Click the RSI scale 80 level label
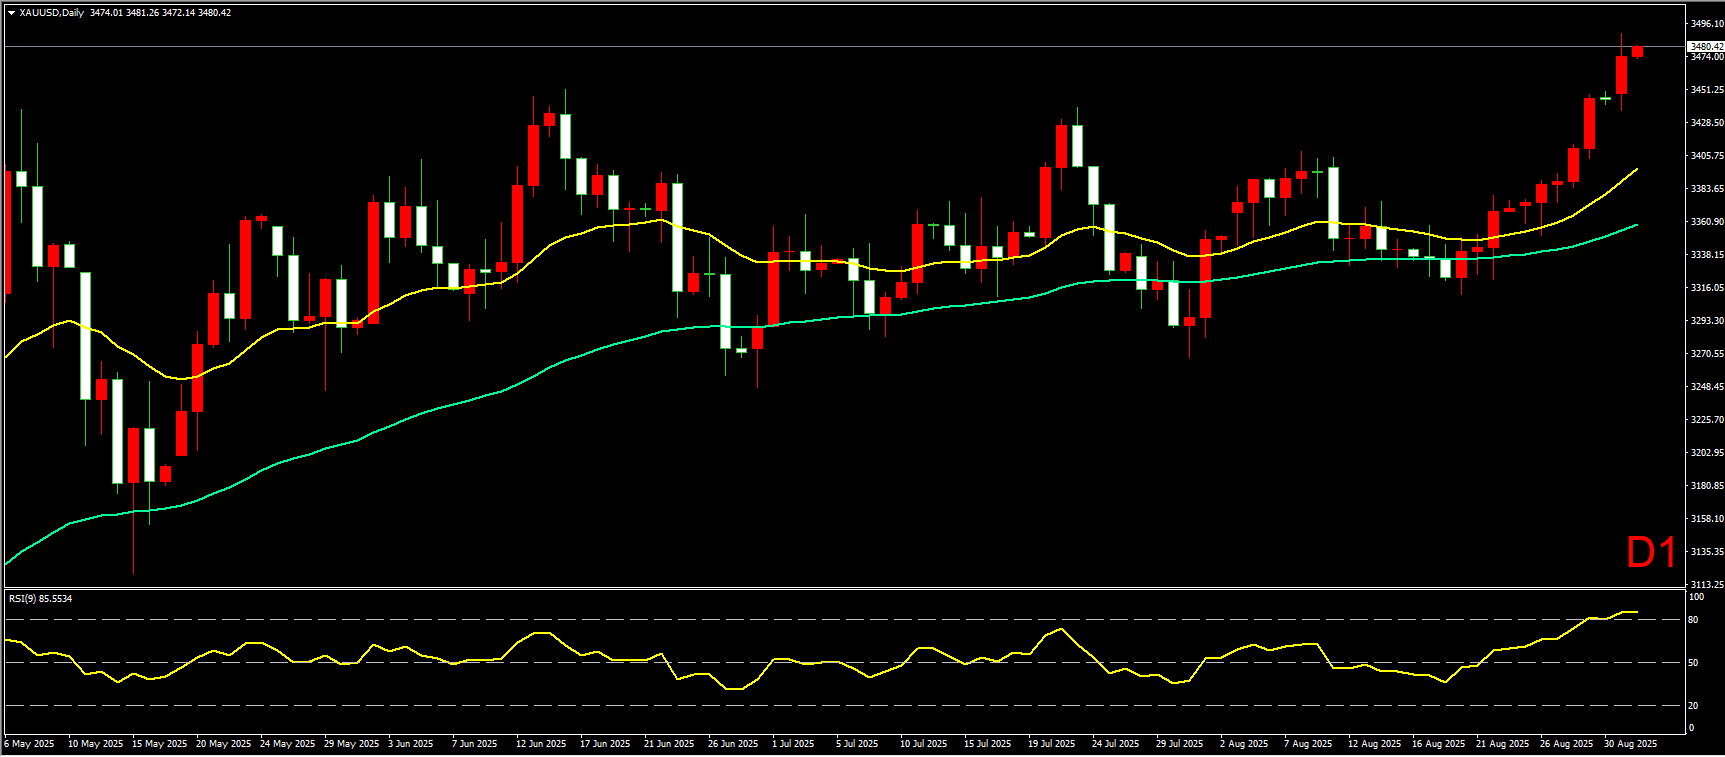 click(x=1693, y=620)
